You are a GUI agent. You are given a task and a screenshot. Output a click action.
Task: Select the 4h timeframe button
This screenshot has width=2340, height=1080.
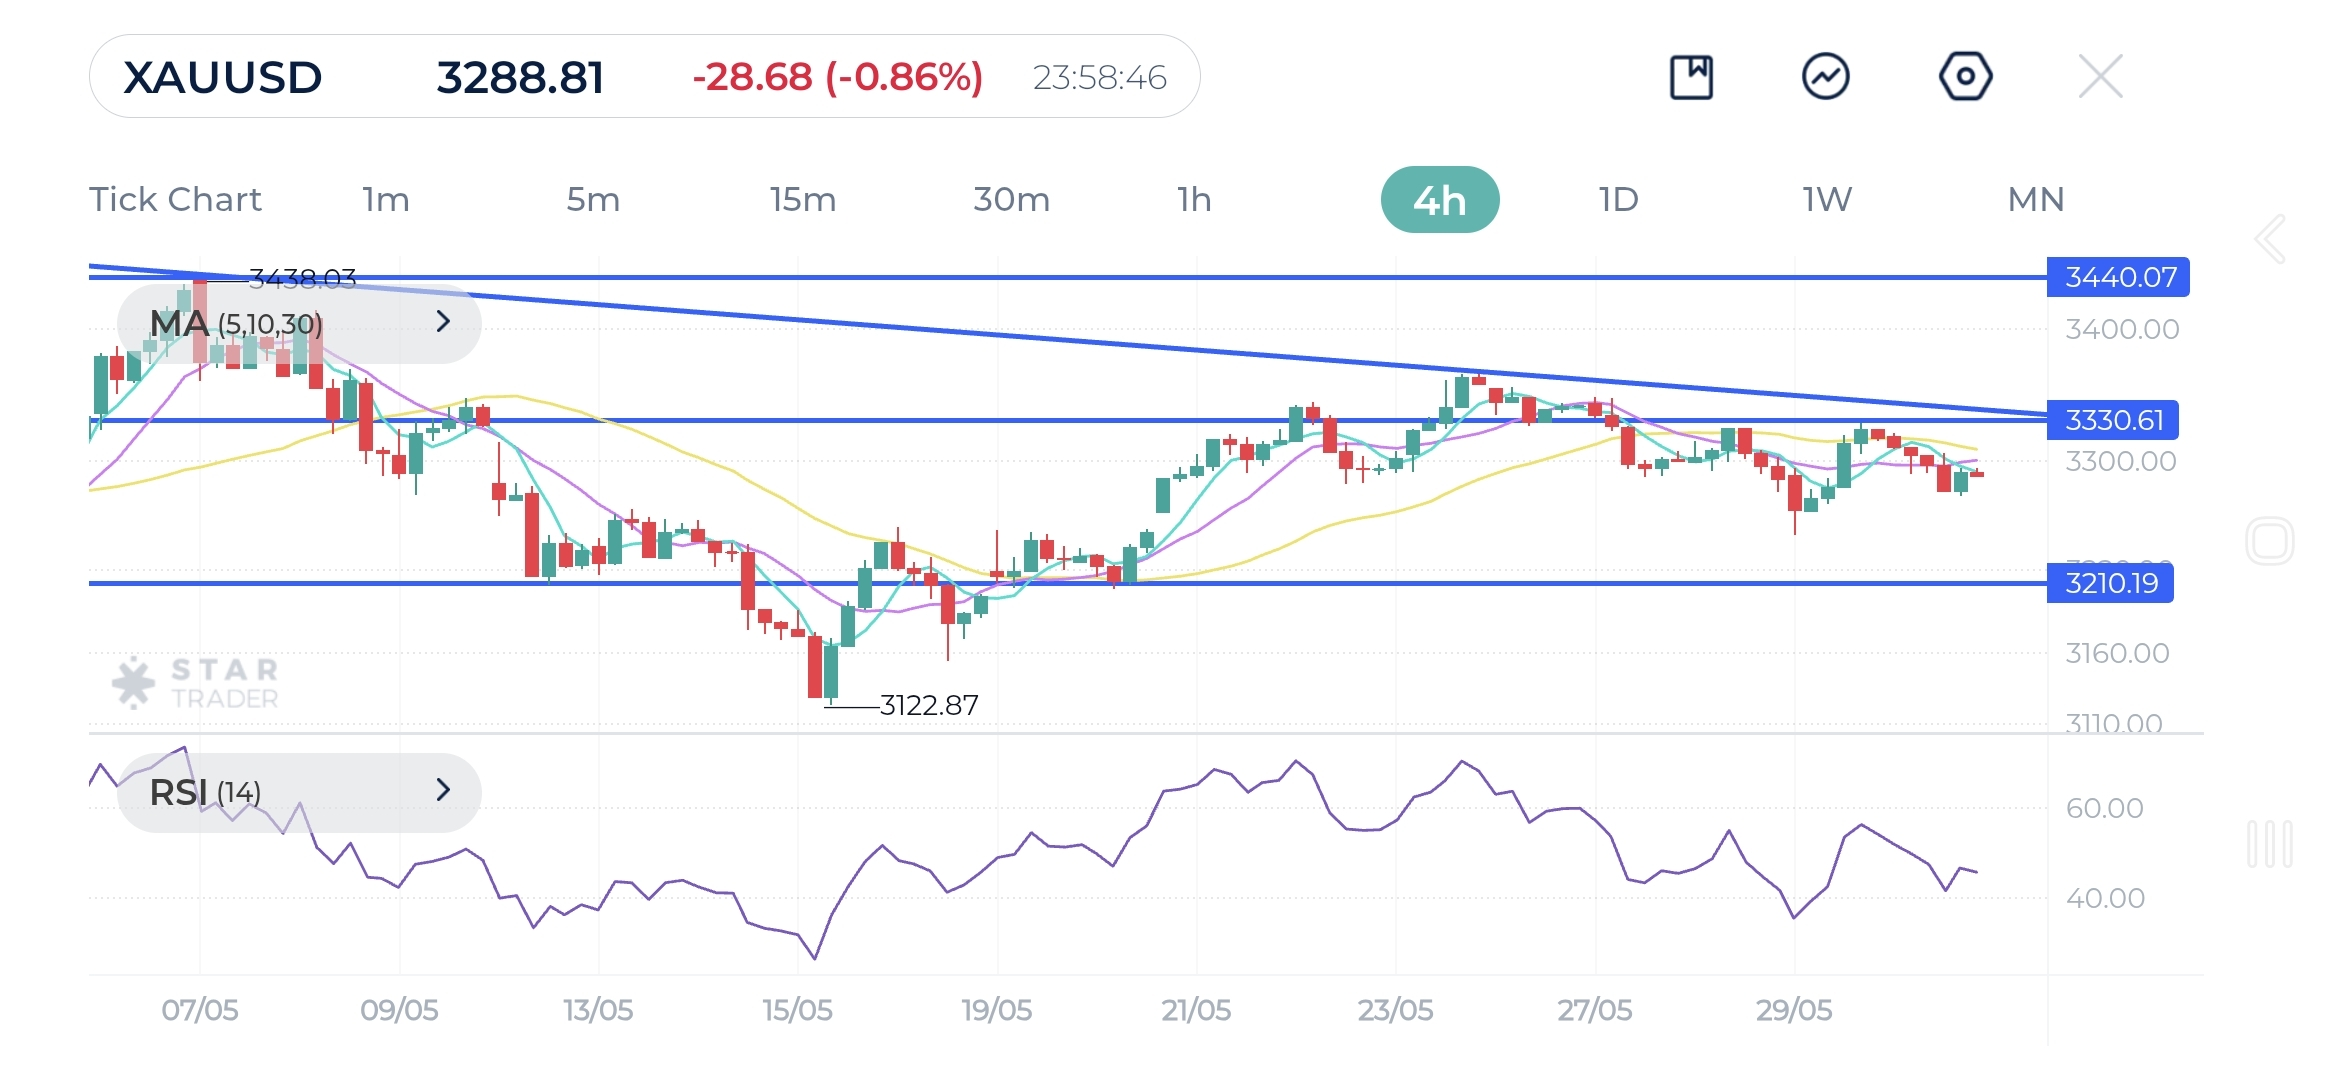[1439, 200]
